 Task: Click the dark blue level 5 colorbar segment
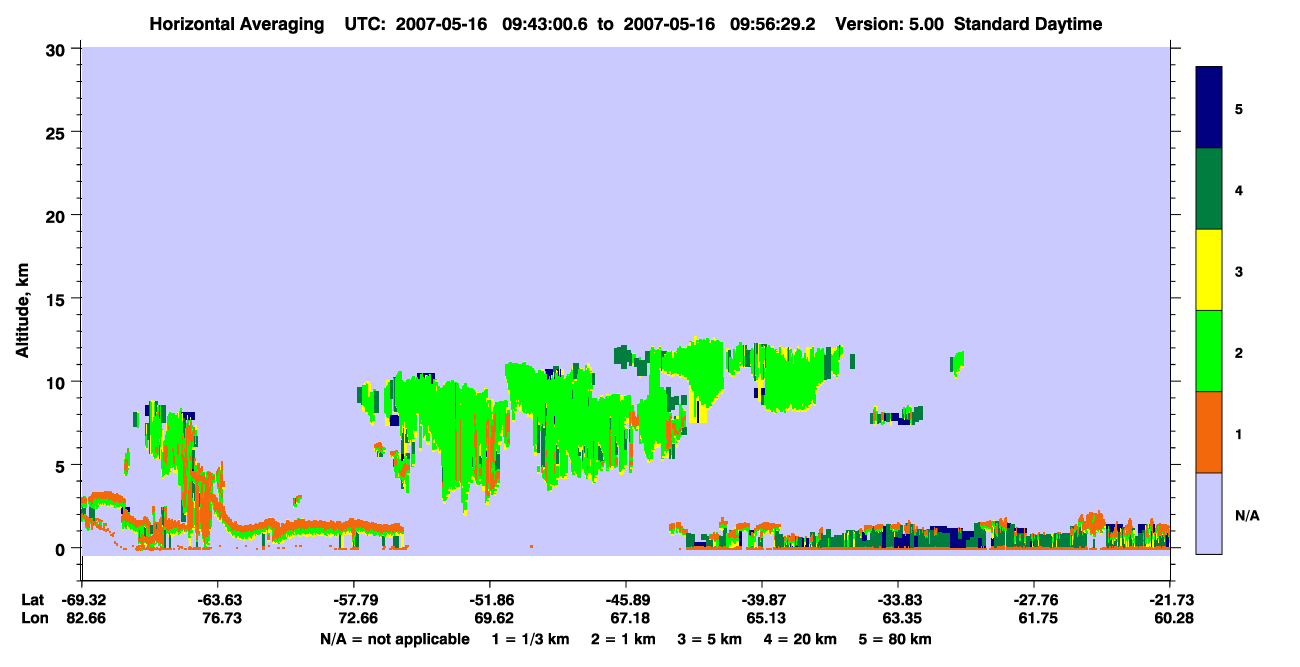tap(1209, 108)
